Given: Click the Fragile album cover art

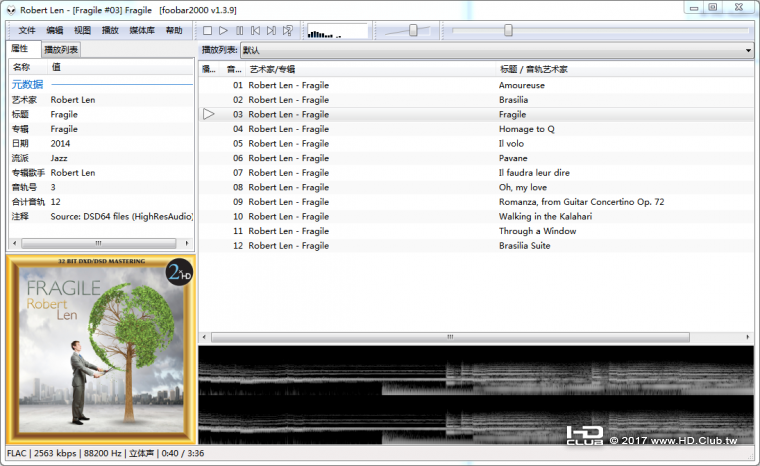Looking at the screenshot, I should tap(100, 350).
